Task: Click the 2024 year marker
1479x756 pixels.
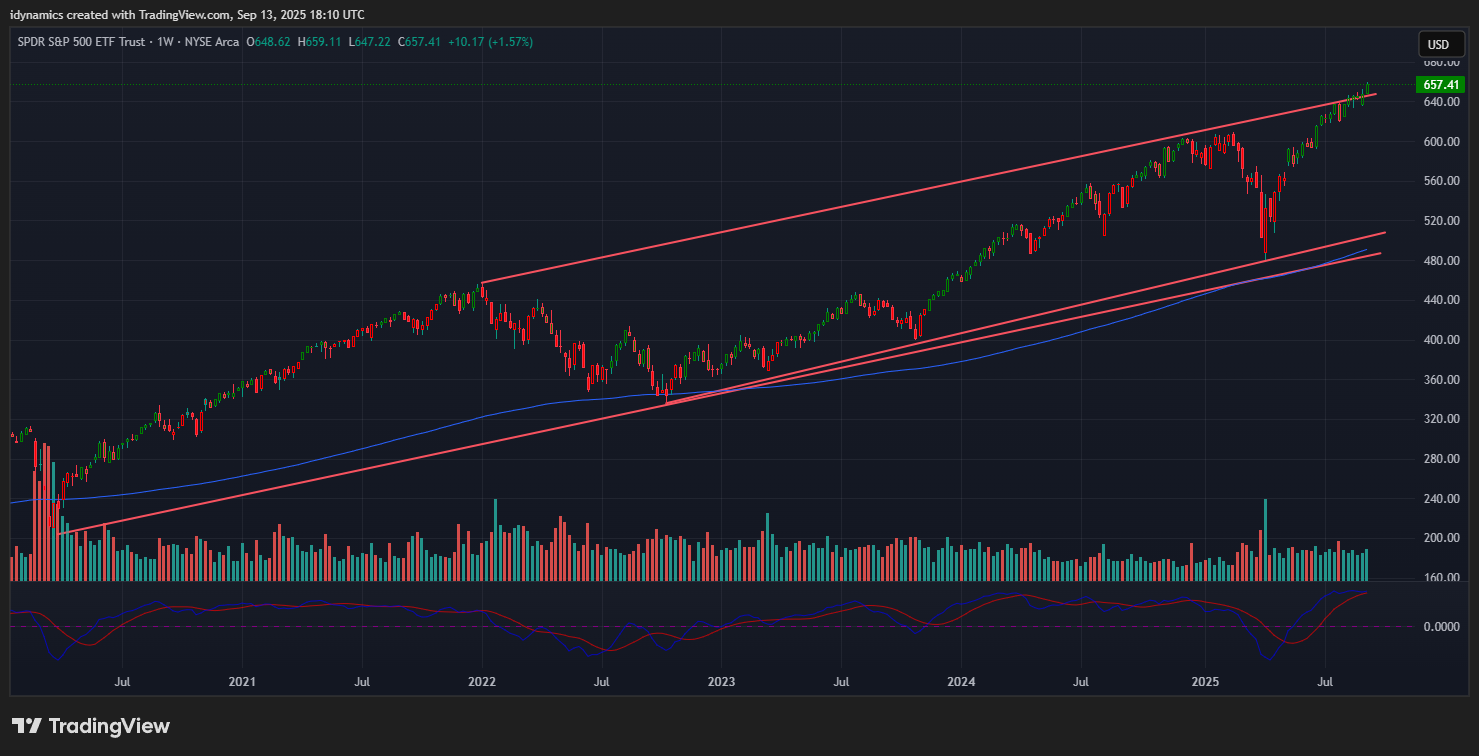Action: (x=961, y=682)
